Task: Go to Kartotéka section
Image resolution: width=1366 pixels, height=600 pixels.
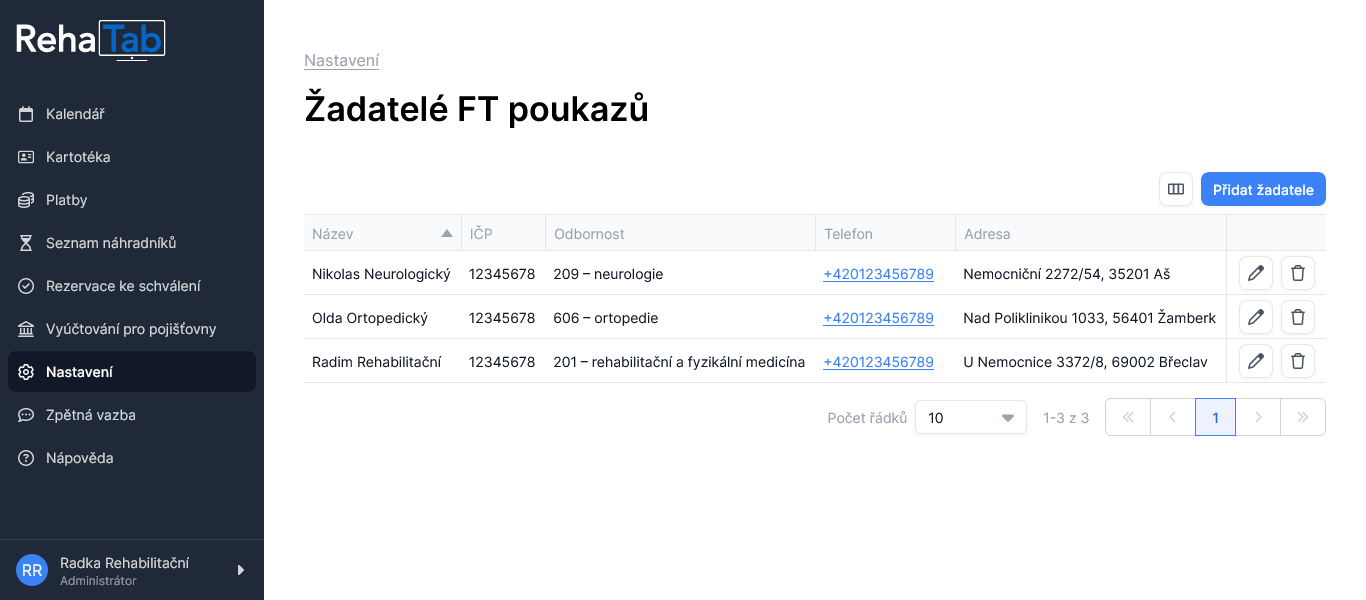Action: tap(78, 157)
